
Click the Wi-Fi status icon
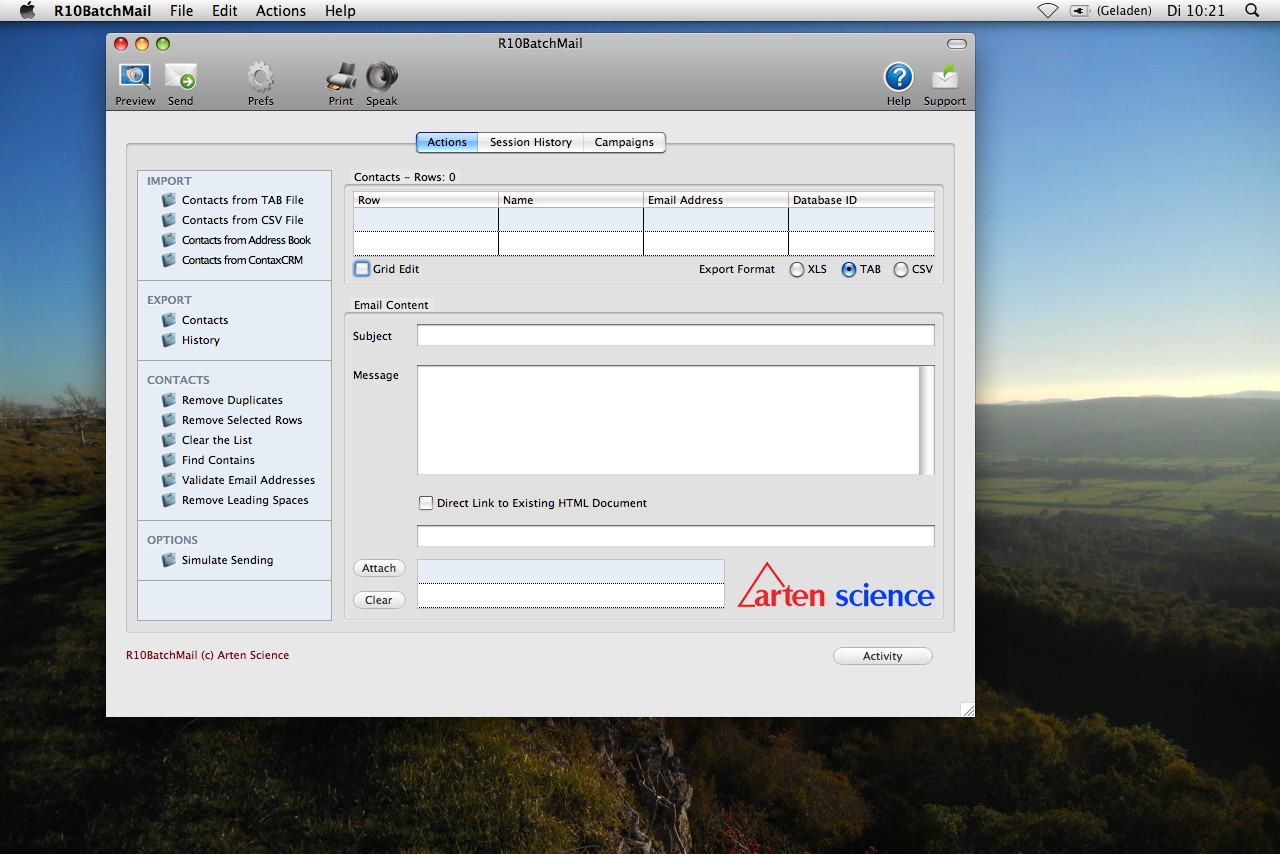click(x=1047, y=10)
